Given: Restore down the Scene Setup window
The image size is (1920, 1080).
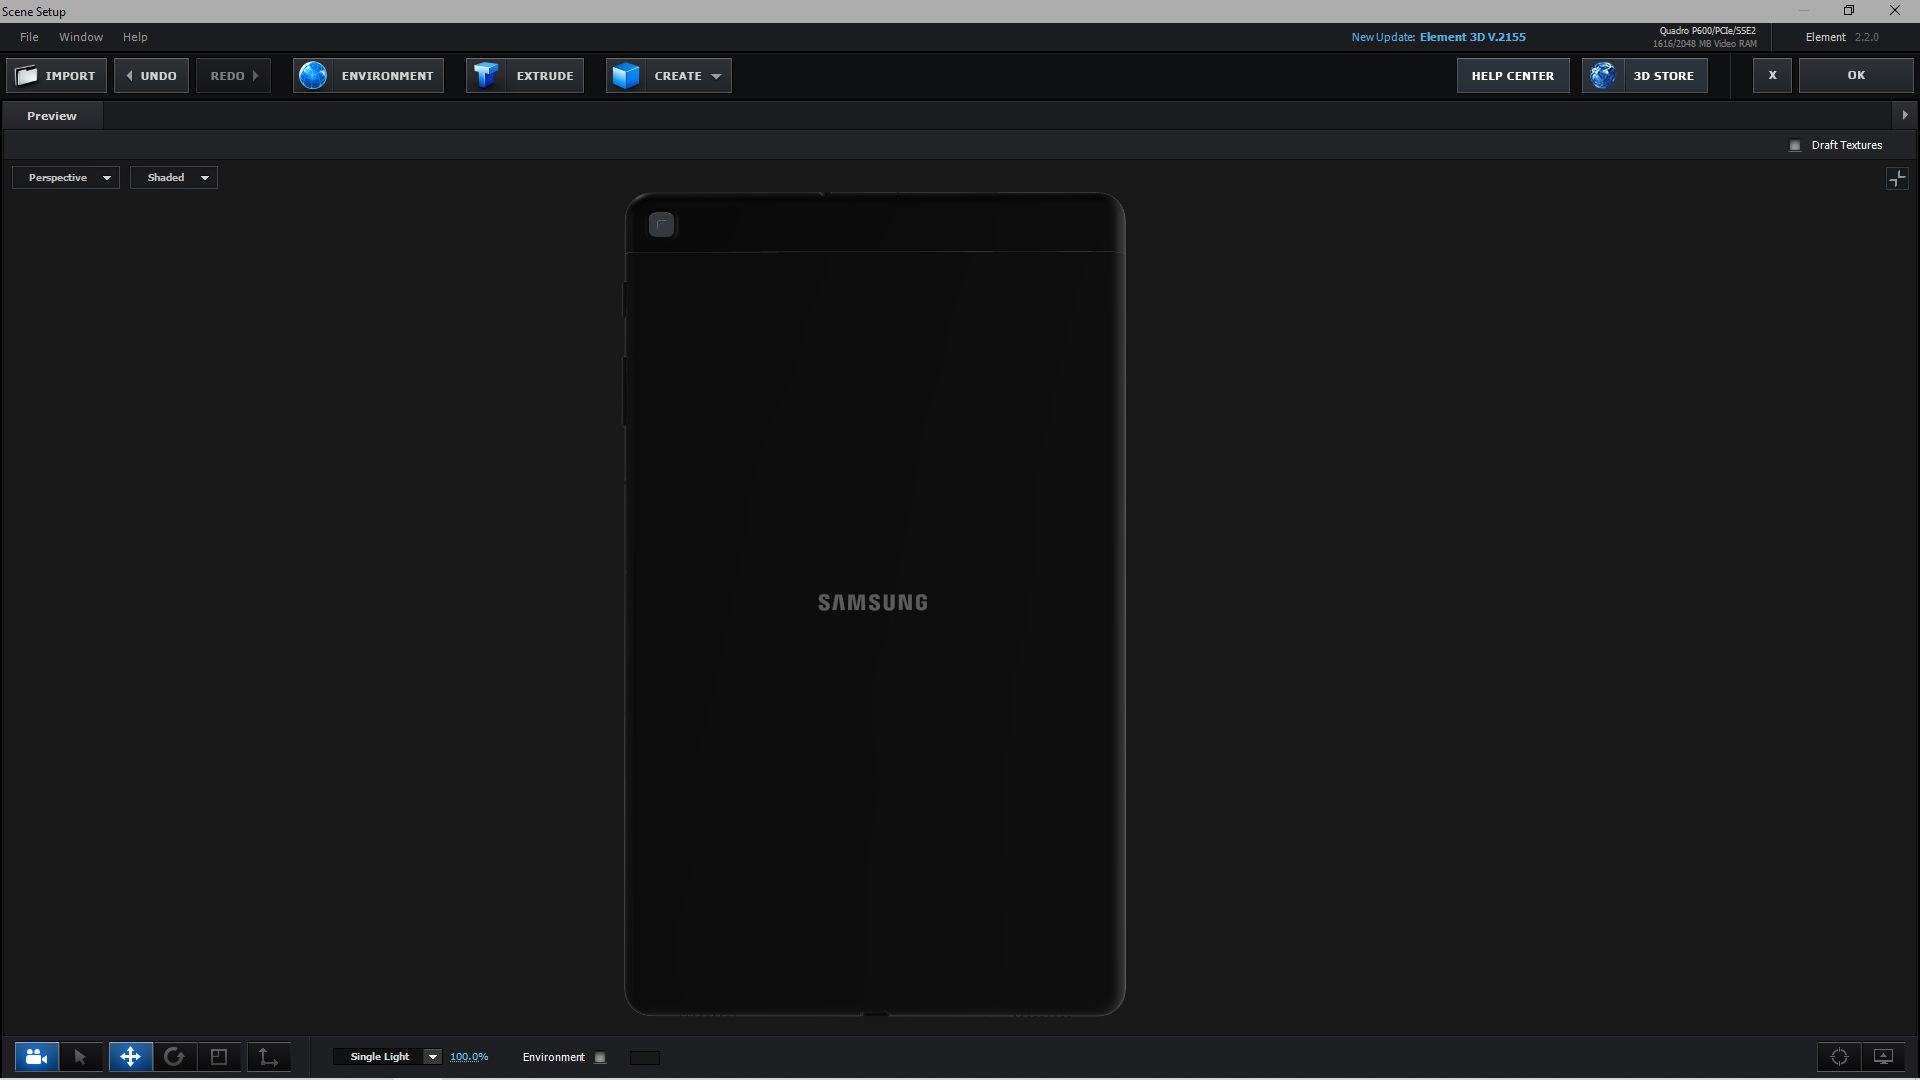Looking at the screenshot, I should (x=1849, y=11).
